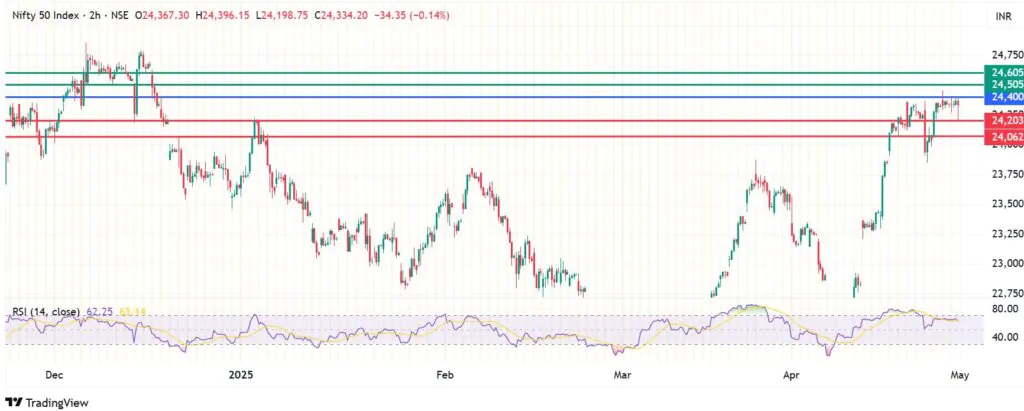The image size is (1024, 411).
Task: Select the blue 24,400 price label
Action: (1003, 98)
